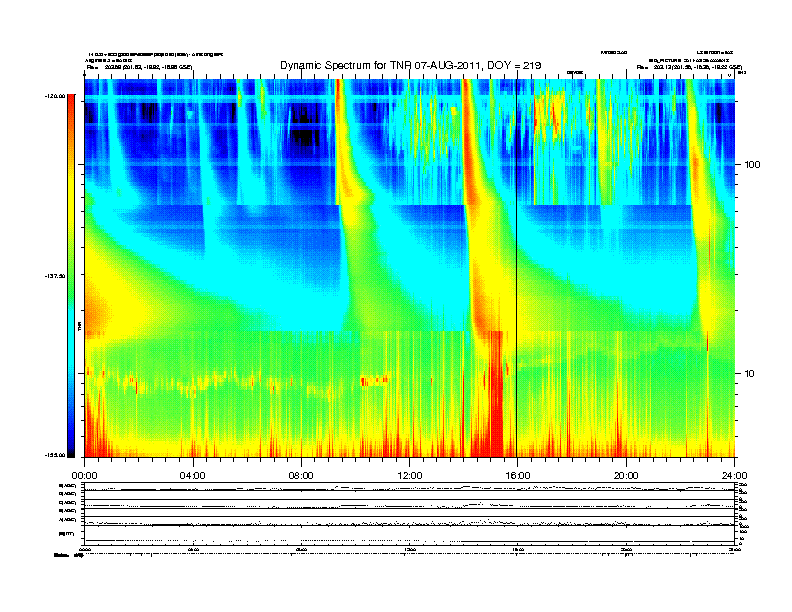Select the "12:00" time axis label
The width and height of the screenshot is (792, 612).
pyautogui.click(x=410, y=476)
